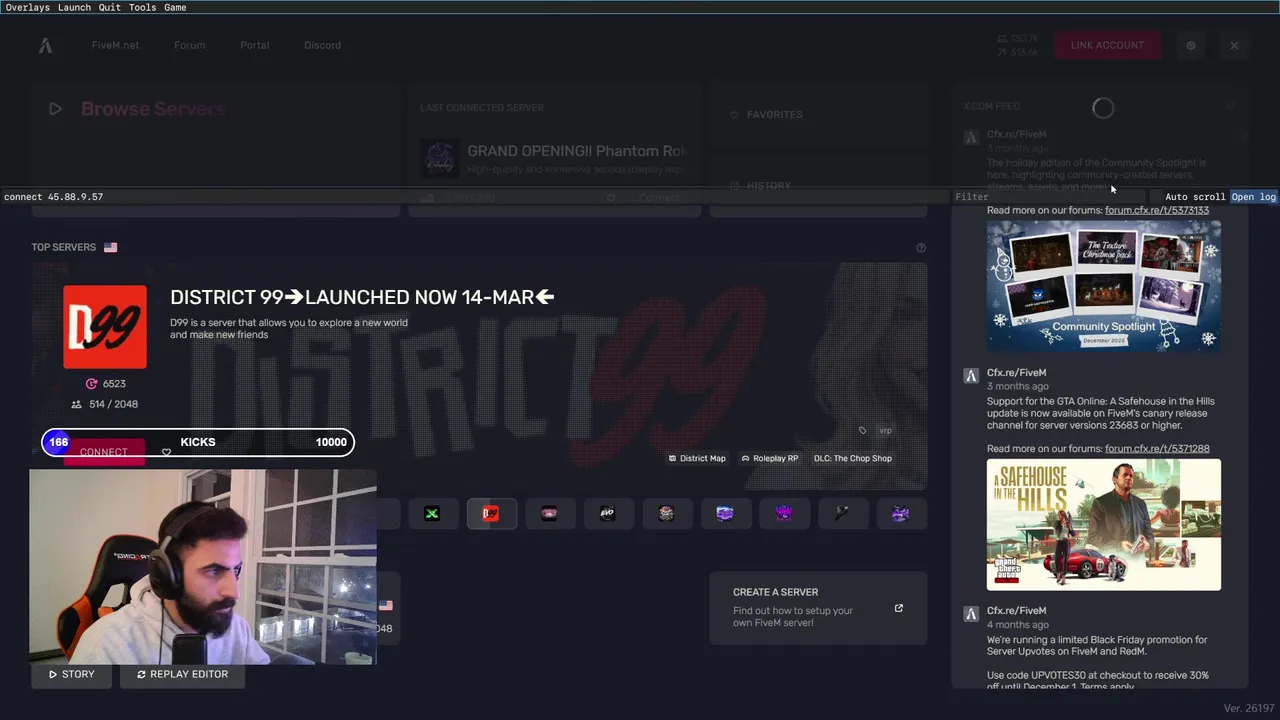This screenshot has height=720, width=1280.
Task: Click Cfx.re/FiveM author of Safehouse post
Action: tap(1016, 373)
